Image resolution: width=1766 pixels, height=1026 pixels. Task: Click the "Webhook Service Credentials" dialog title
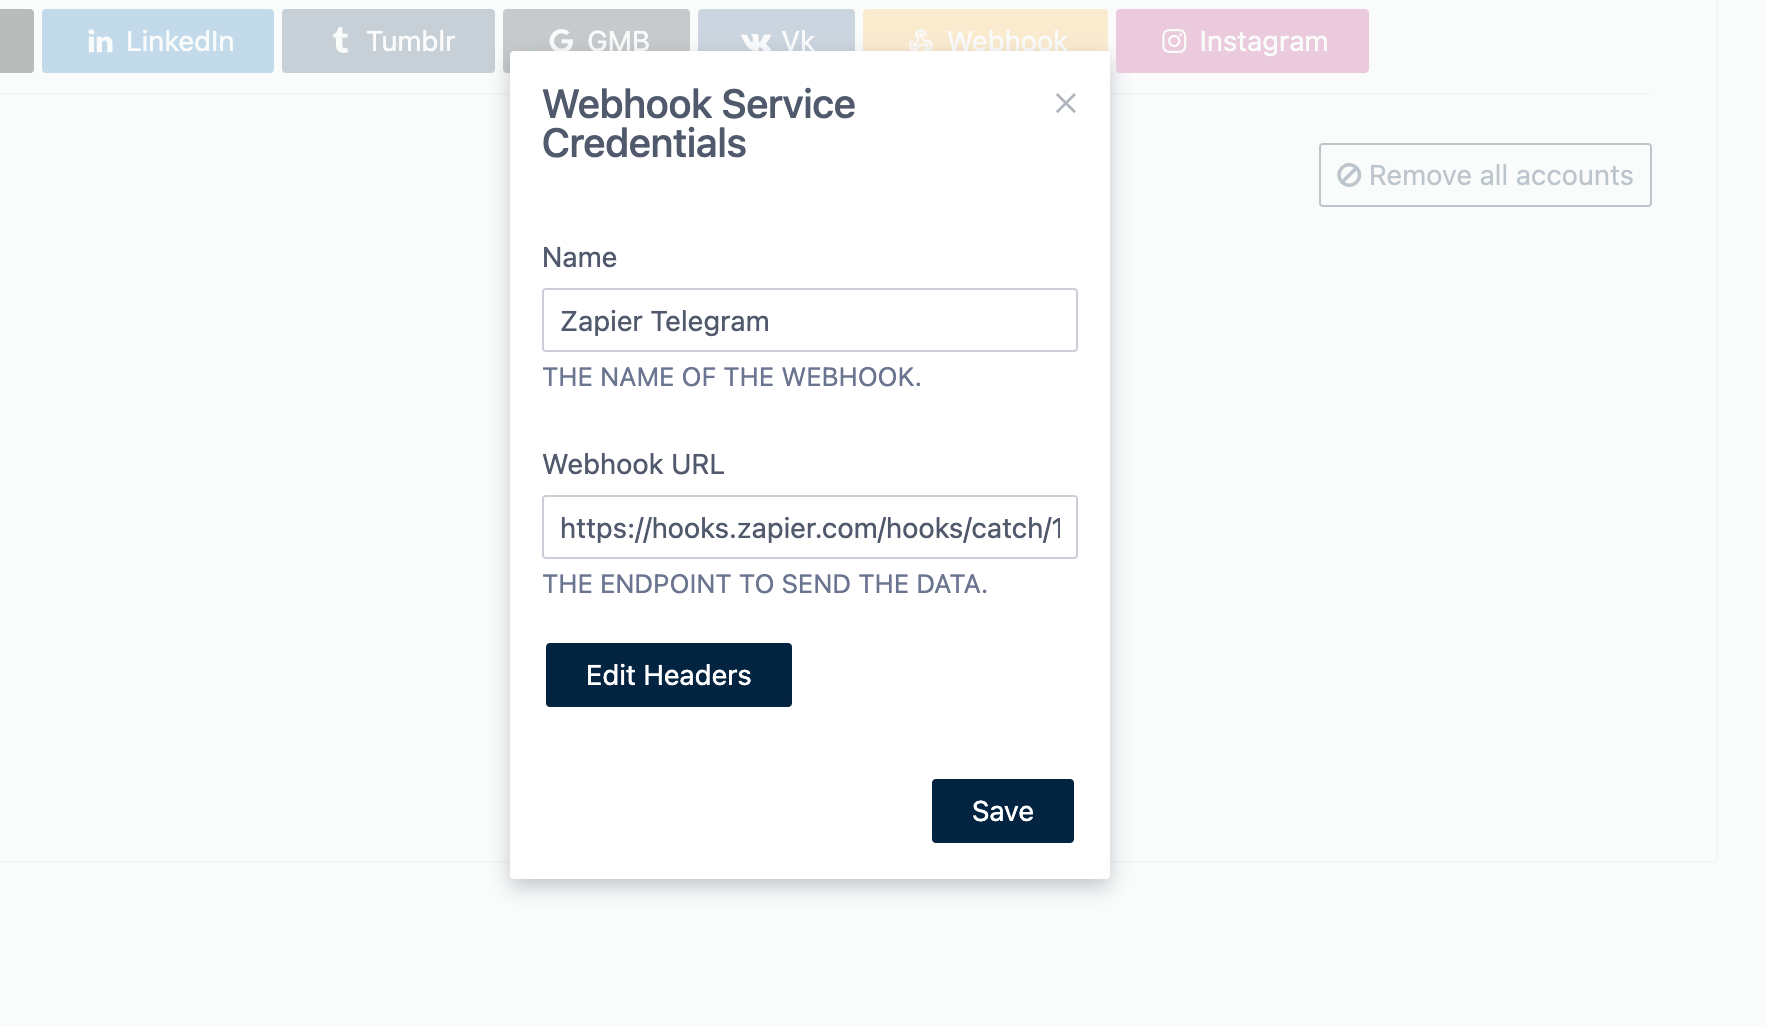(698, 124)
